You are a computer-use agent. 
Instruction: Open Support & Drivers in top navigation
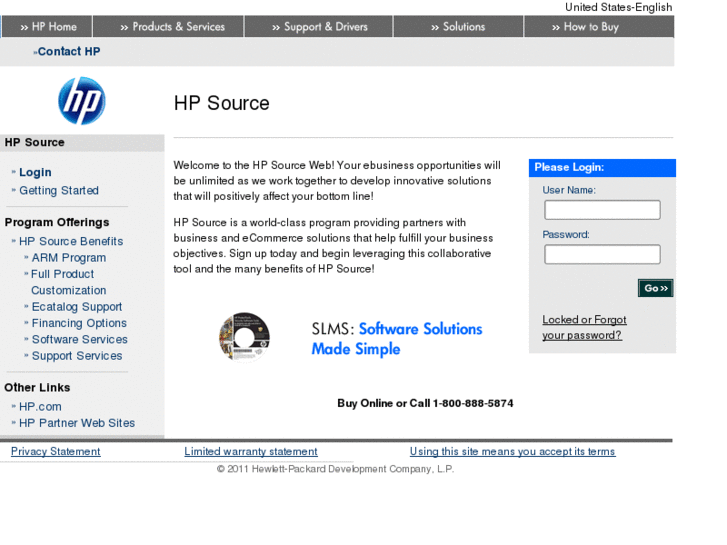tap(319, 27)
